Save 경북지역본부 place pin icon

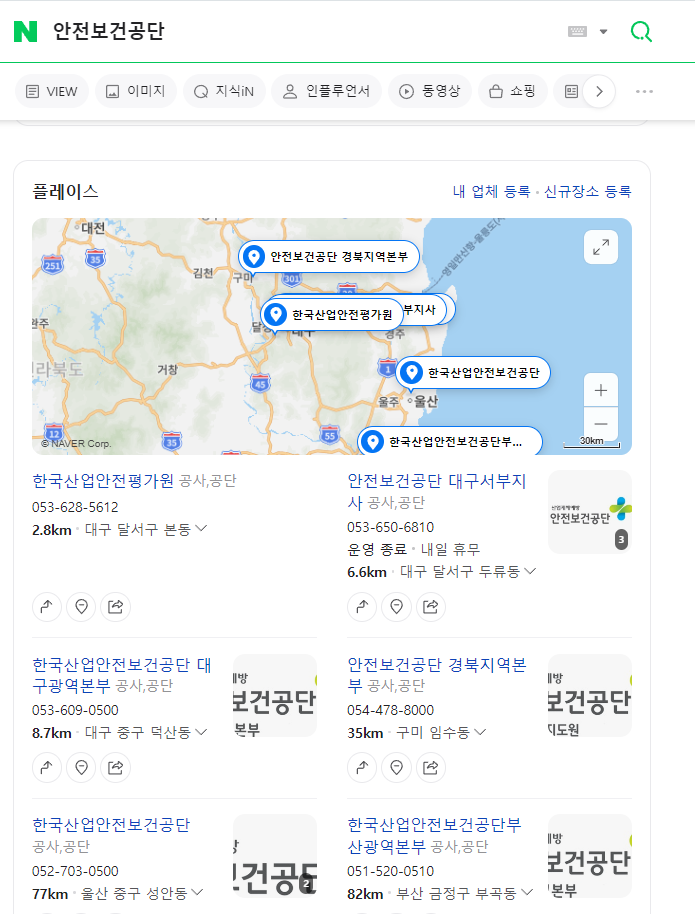[x=396, y=768]
